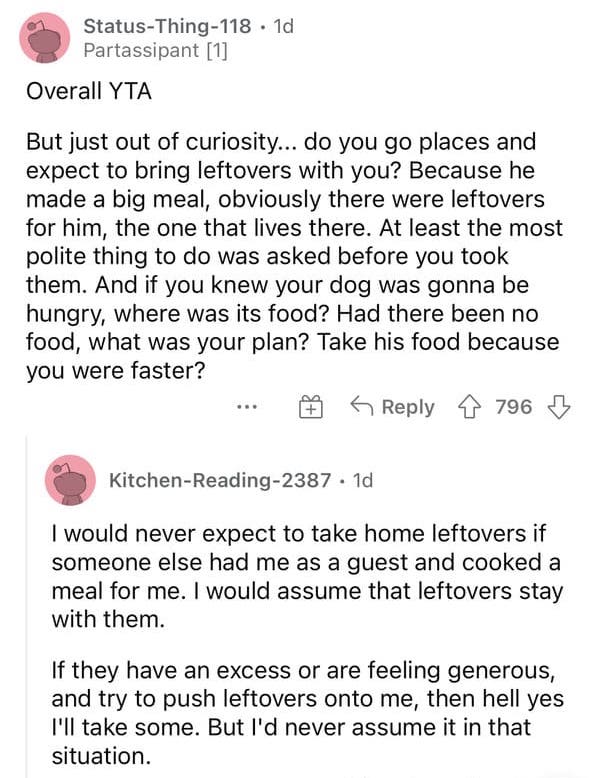Click the Reply text label

coord(408,407)
